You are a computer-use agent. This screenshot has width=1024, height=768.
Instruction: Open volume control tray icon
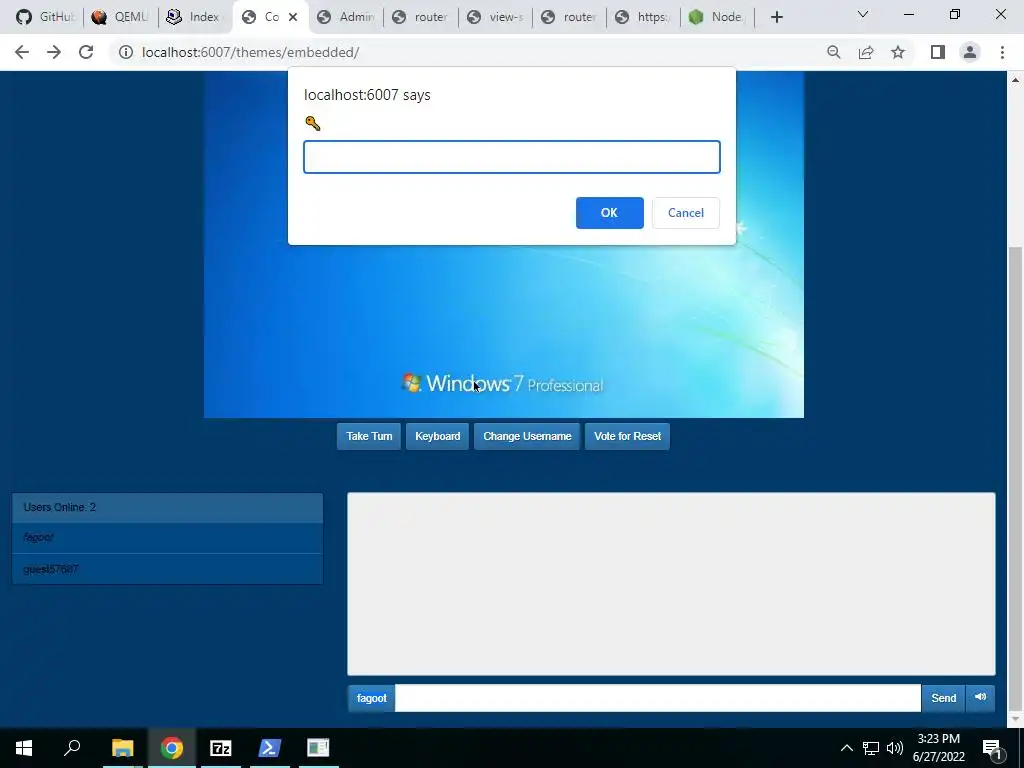(895, 748)
